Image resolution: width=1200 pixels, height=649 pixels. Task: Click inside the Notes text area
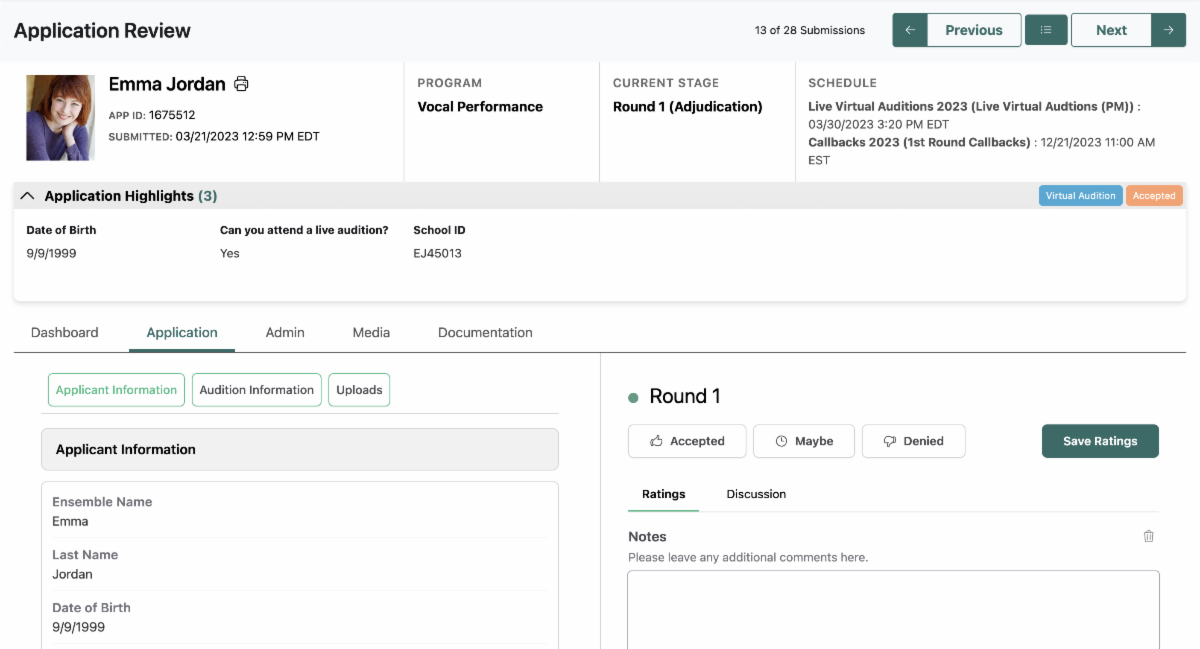pos(893,610)
